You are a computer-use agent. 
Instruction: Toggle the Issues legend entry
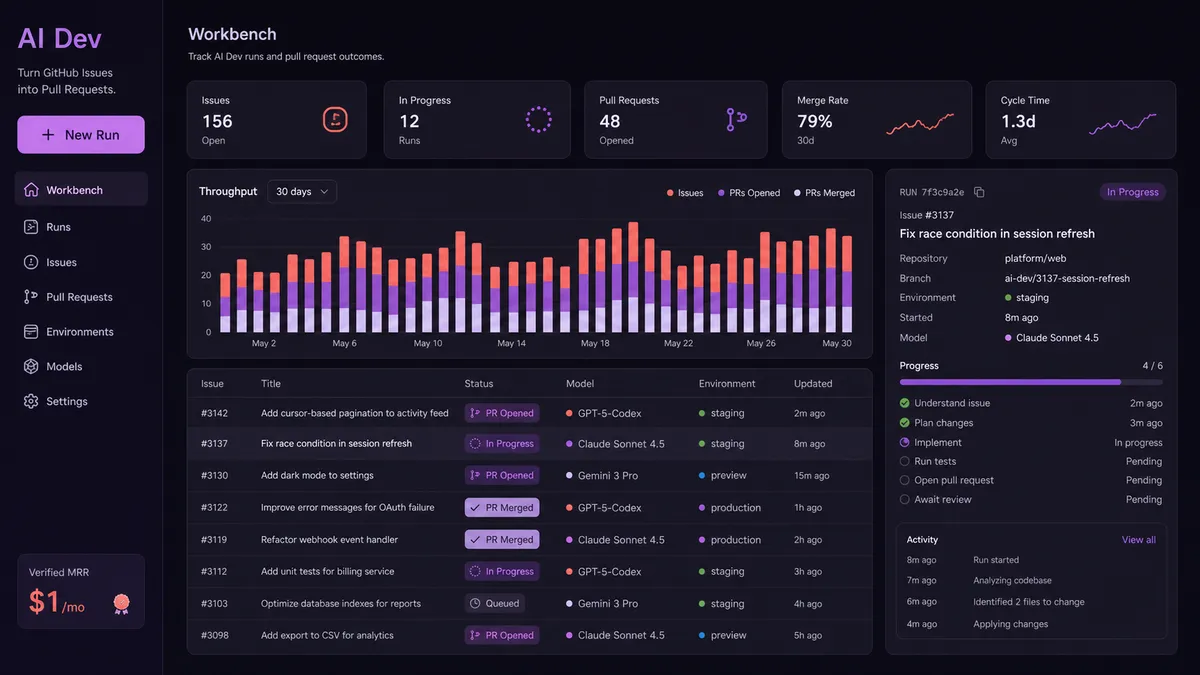coord(685,193)
